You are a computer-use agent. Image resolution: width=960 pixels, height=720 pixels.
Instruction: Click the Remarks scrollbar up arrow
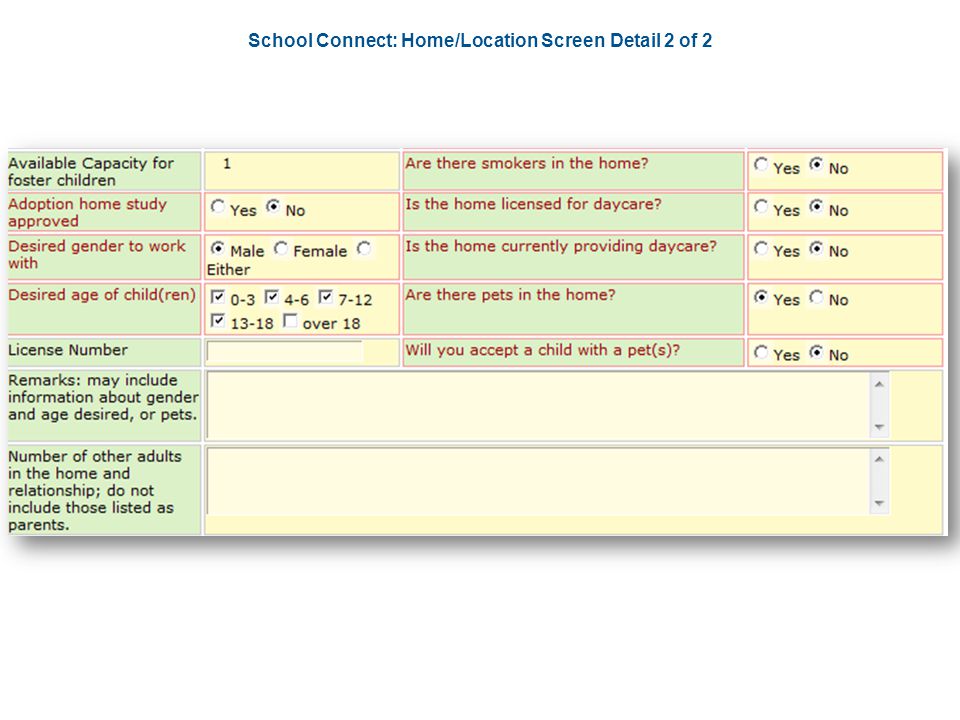[x=879, y=384]
